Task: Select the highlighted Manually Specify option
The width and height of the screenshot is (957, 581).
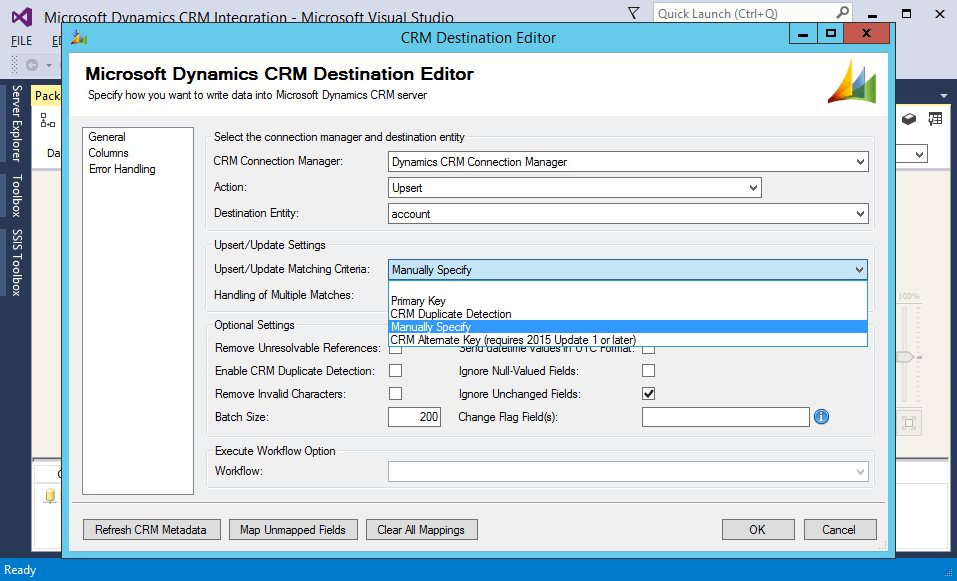Action: pos(627,327)
